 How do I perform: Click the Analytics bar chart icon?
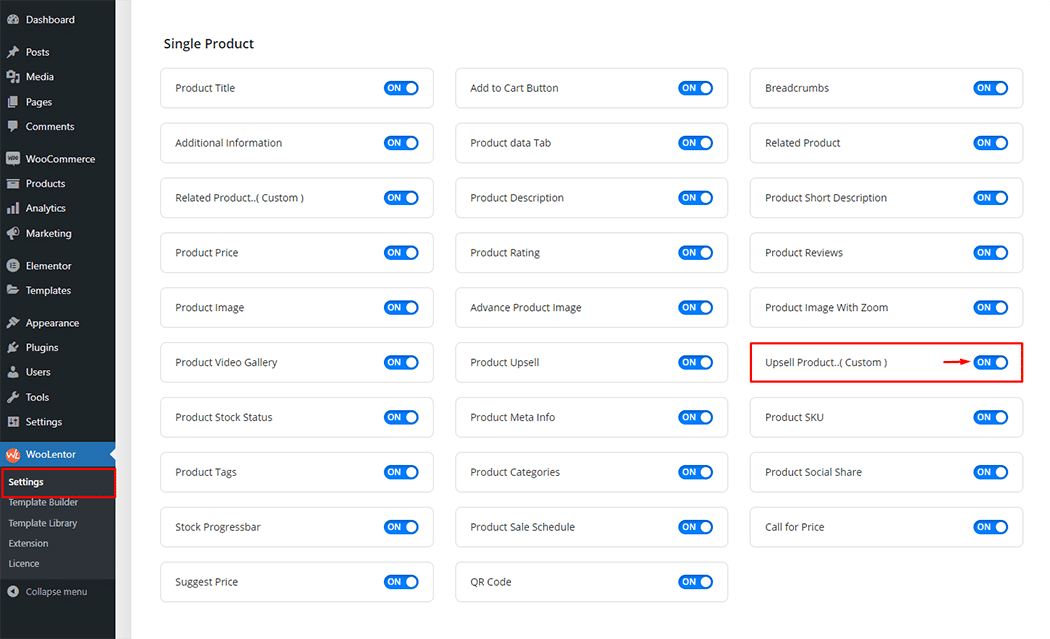(x=13, y=209)
